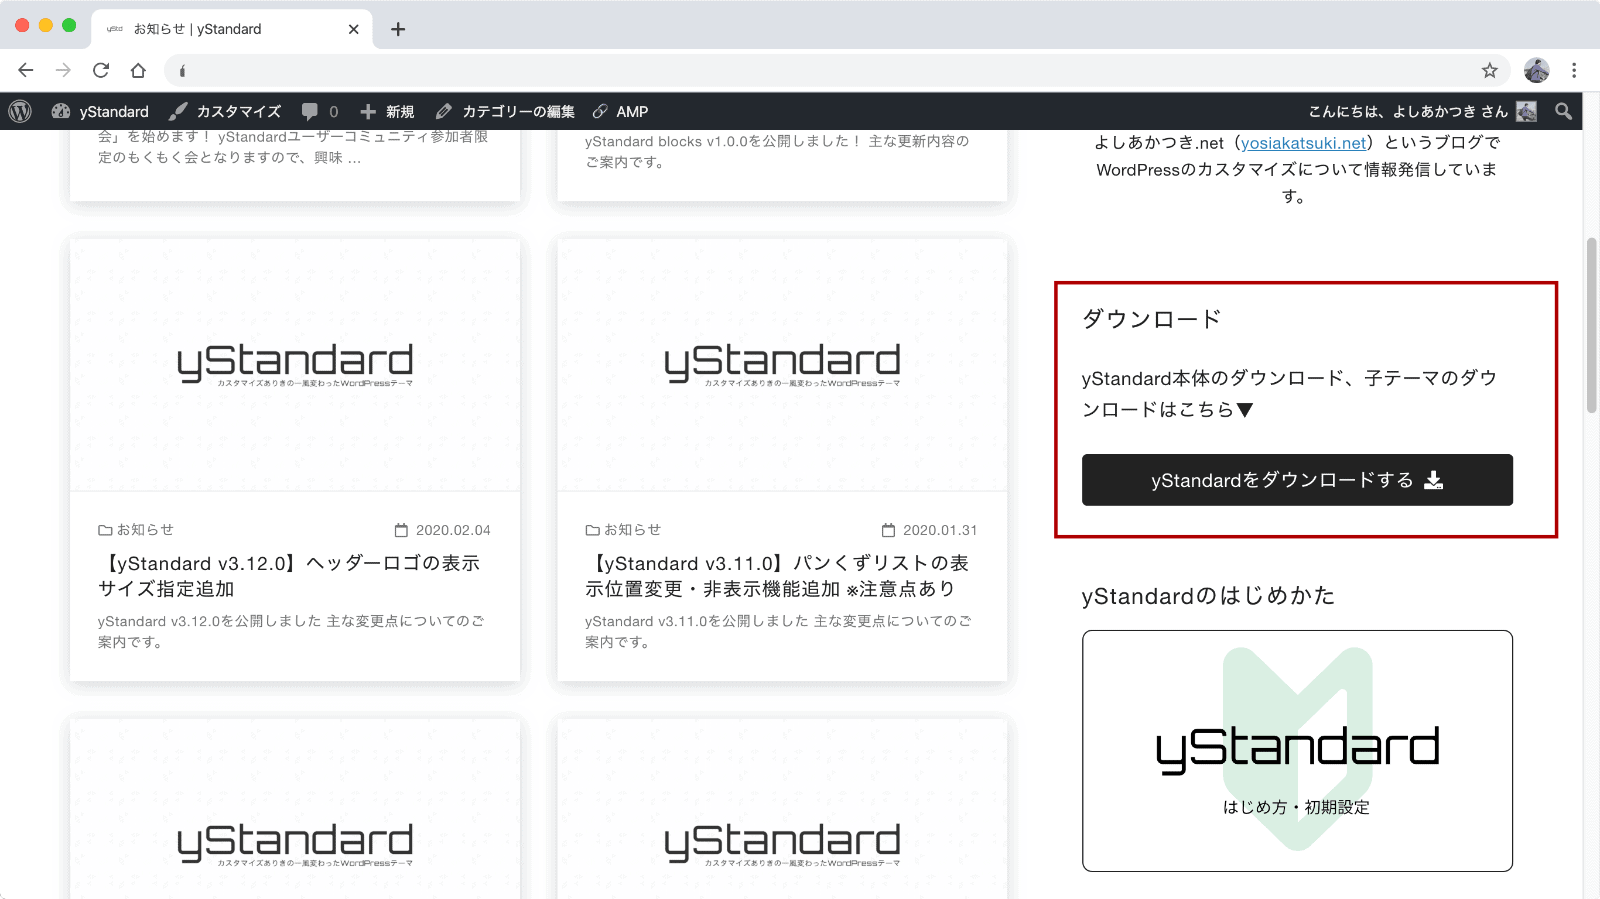Click the 2020.02.04 date text
The width and height of the screenshot is (1600, 899).
point(453,530)
